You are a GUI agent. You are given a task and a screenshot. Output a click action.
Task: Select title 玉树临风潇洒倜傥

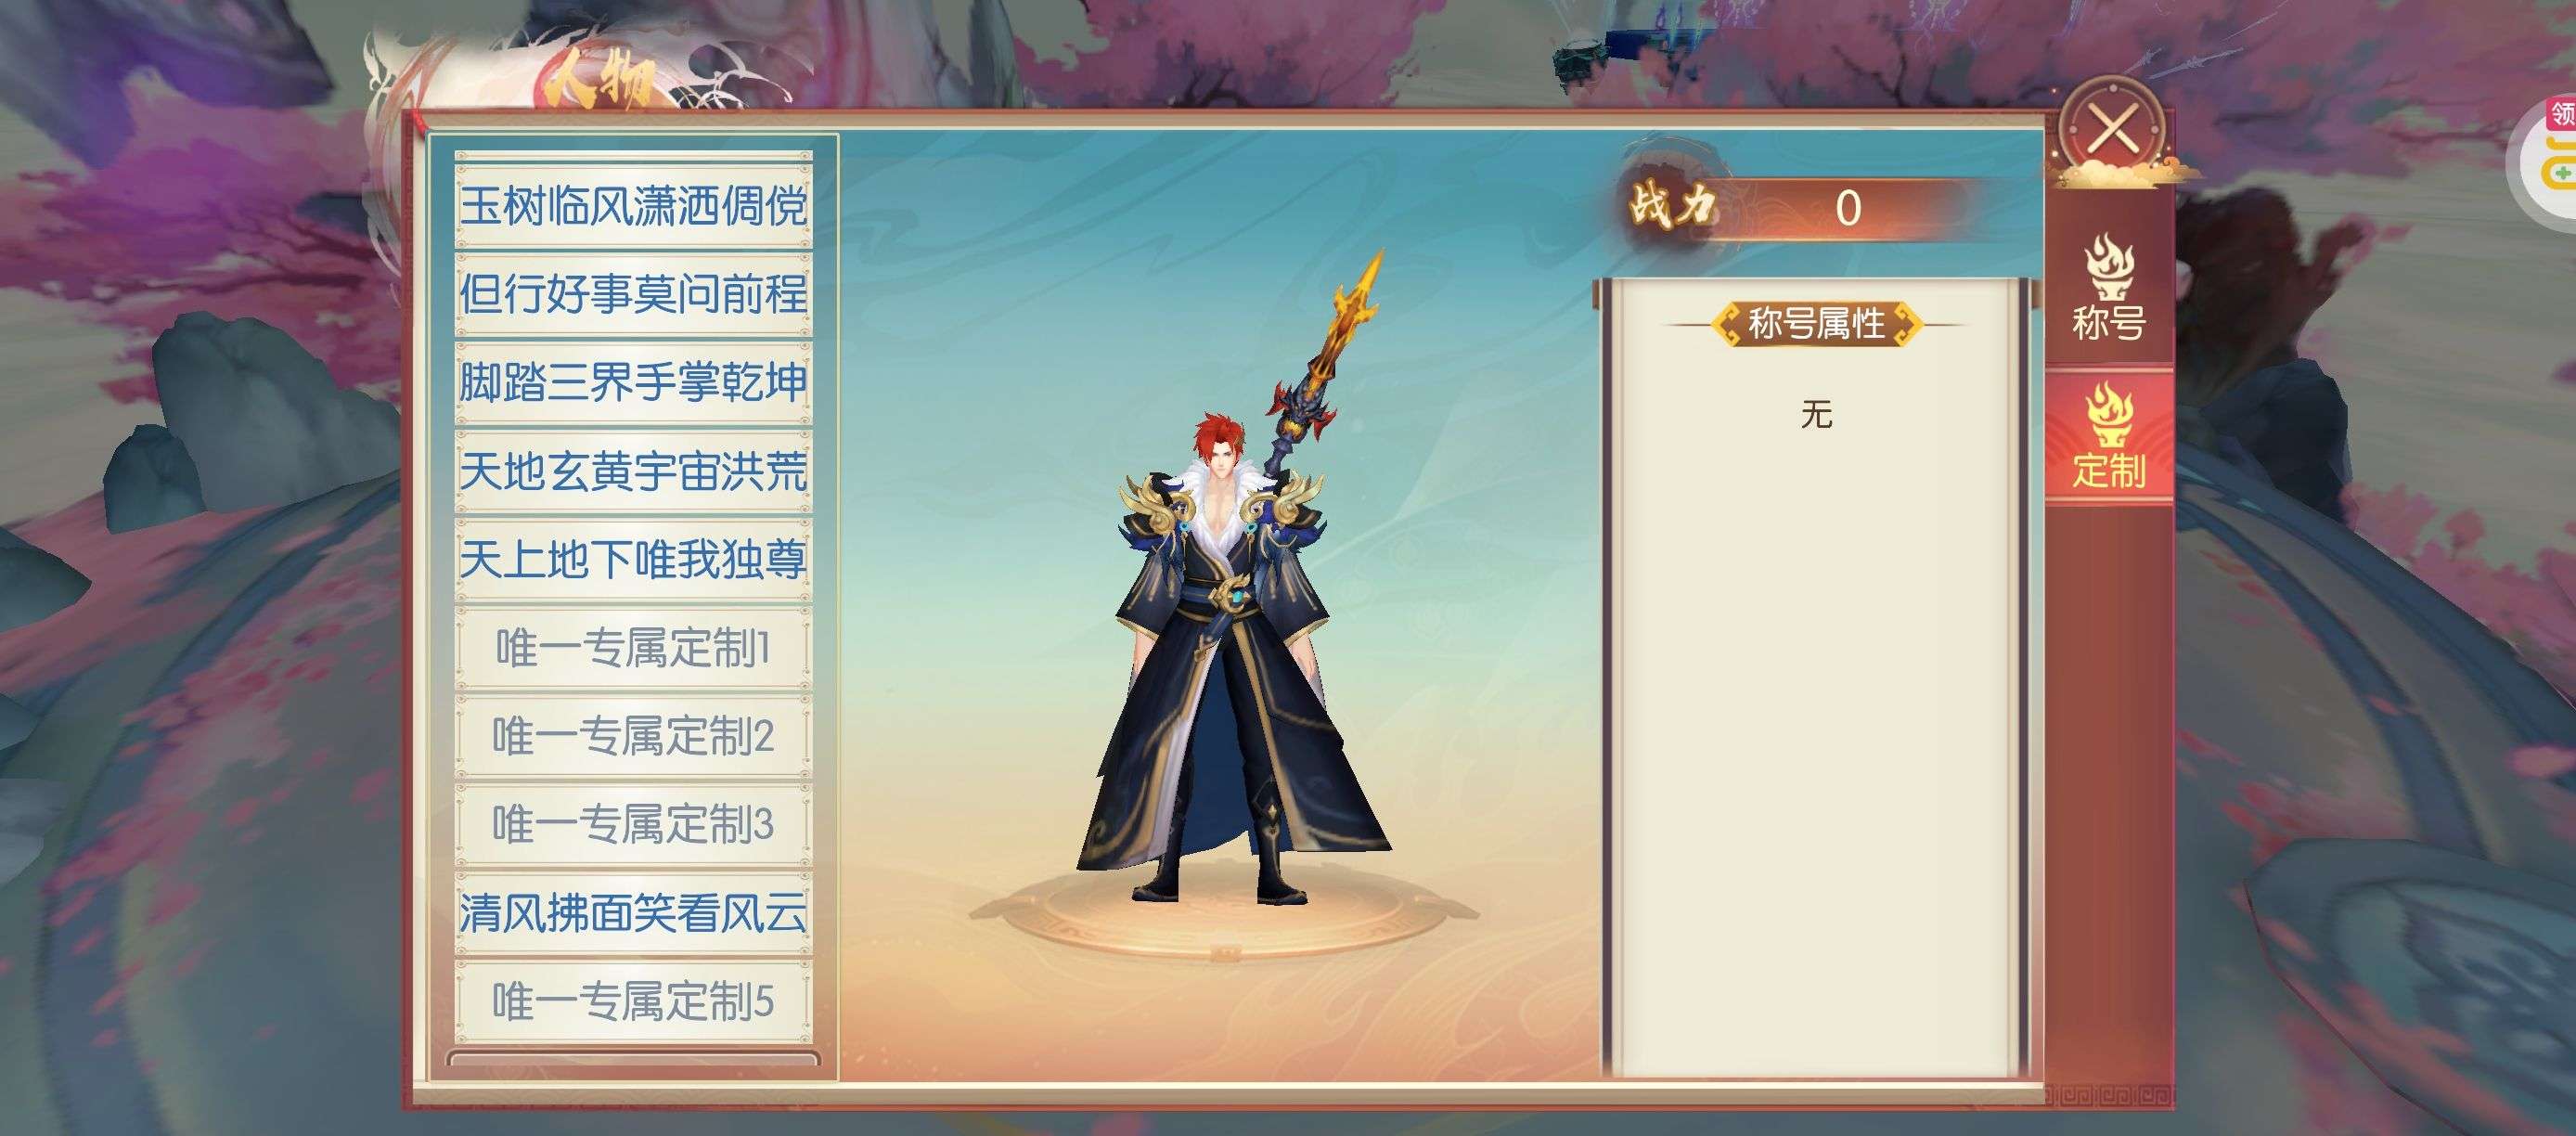(x=633, y=205)
